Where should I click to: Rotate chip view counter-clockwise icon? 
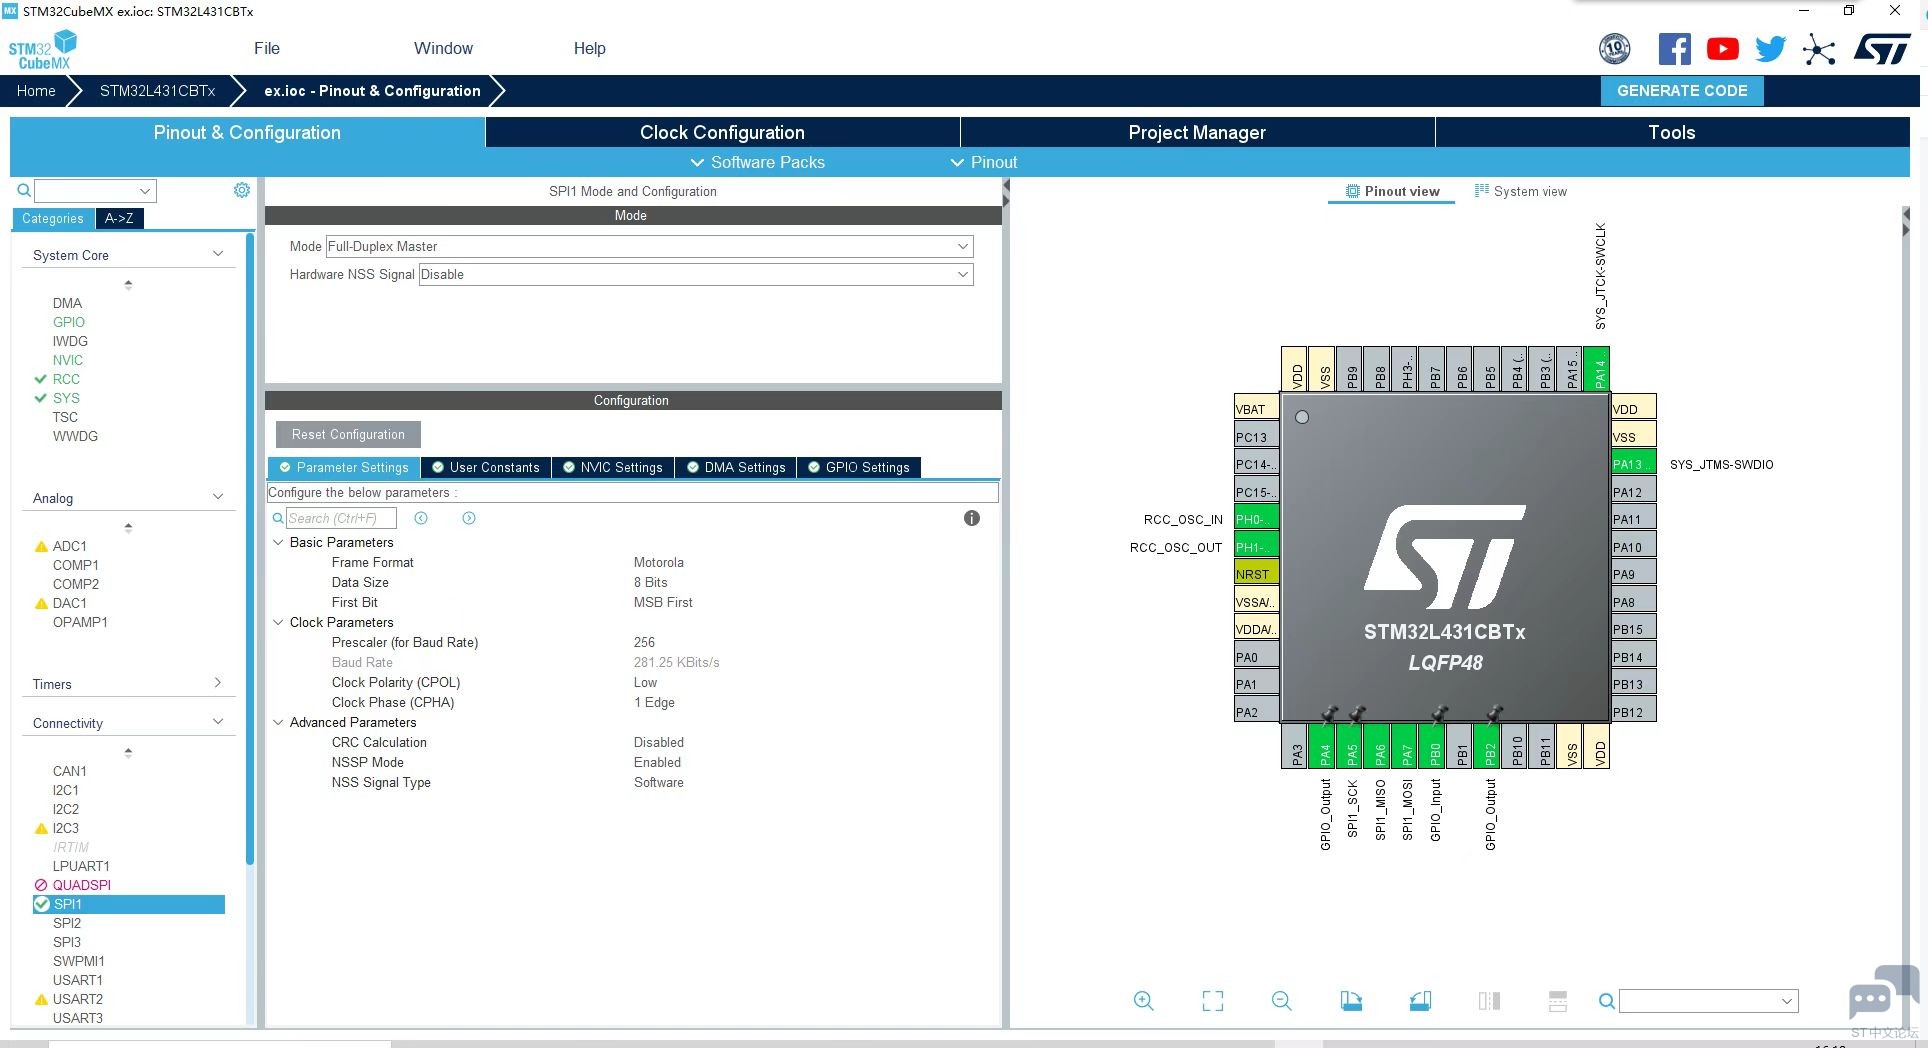pyautogui.click(x=1420, y=1001)
